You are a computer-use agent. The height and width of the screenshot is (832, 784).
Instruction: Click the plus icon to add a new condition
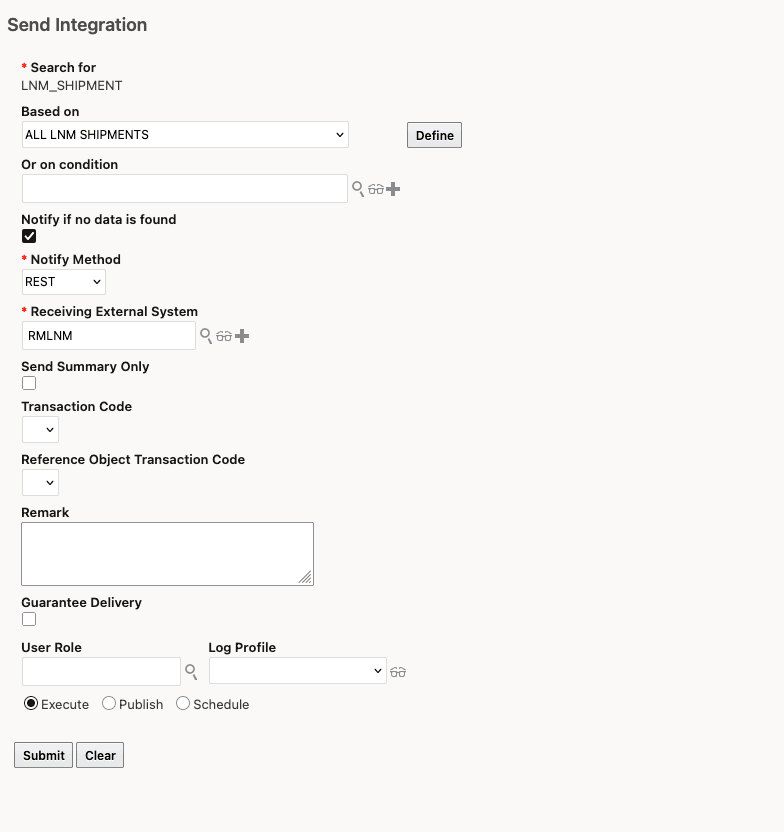pyautogui.click(x=391, y=188)
